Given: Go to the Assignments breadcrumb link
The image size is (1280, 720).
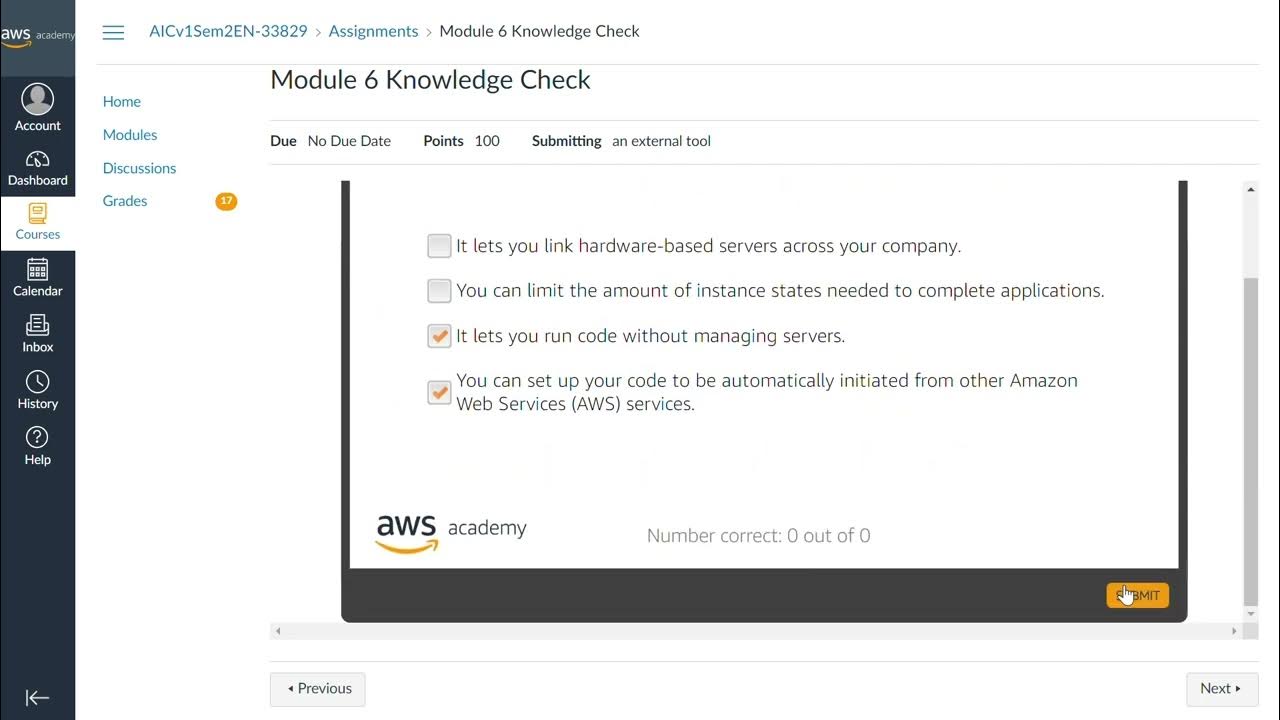Looking at the screenshot, I should point(373,31).
